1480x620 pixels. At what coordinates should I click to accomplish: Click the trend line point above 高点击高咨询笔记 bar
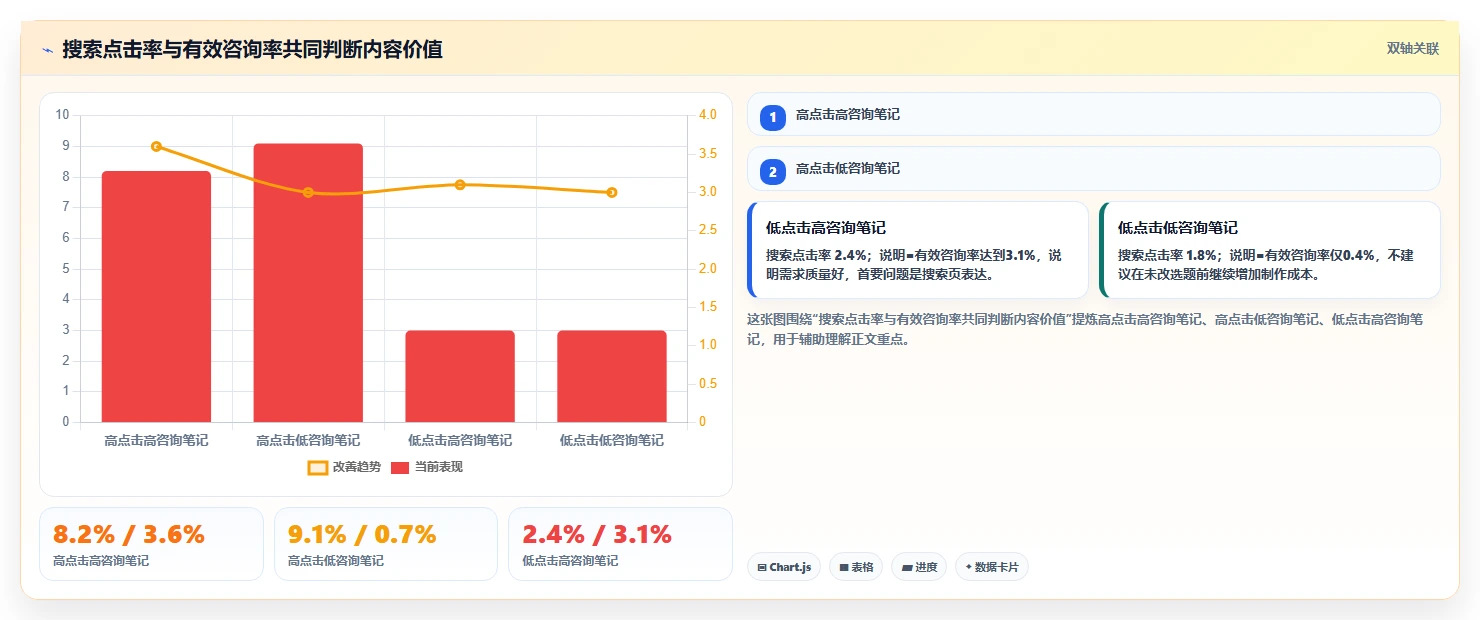[156, 146]
